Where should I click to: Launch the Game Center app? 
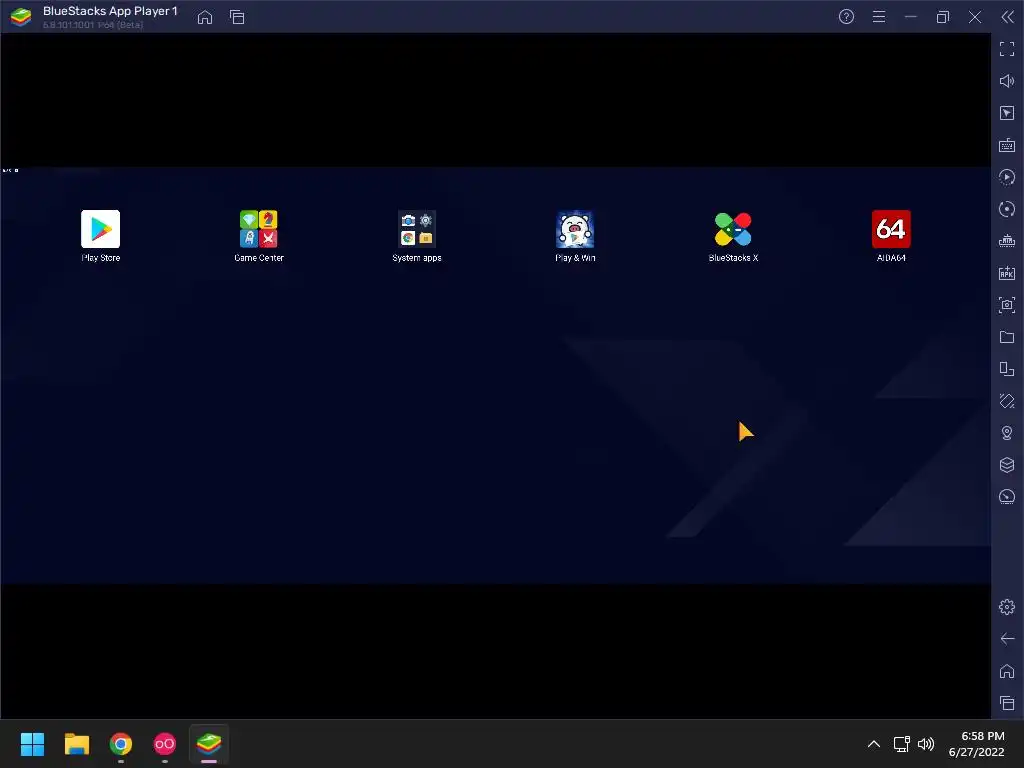coord(259,229)
